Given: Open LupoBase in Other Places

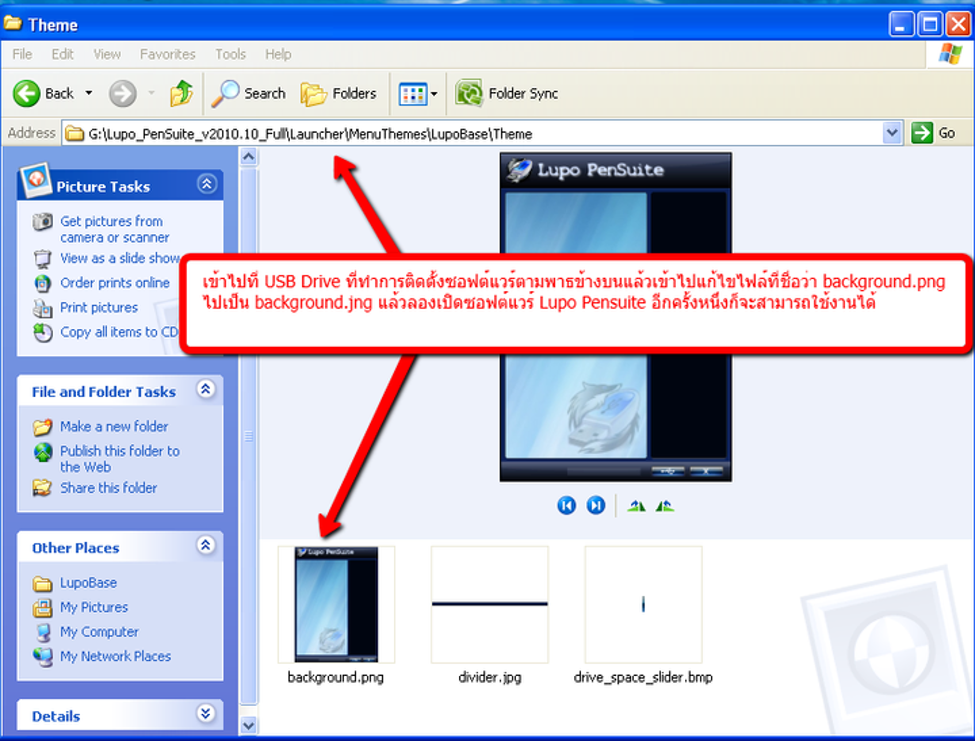Looking at the screenshot, I should 88,583.
